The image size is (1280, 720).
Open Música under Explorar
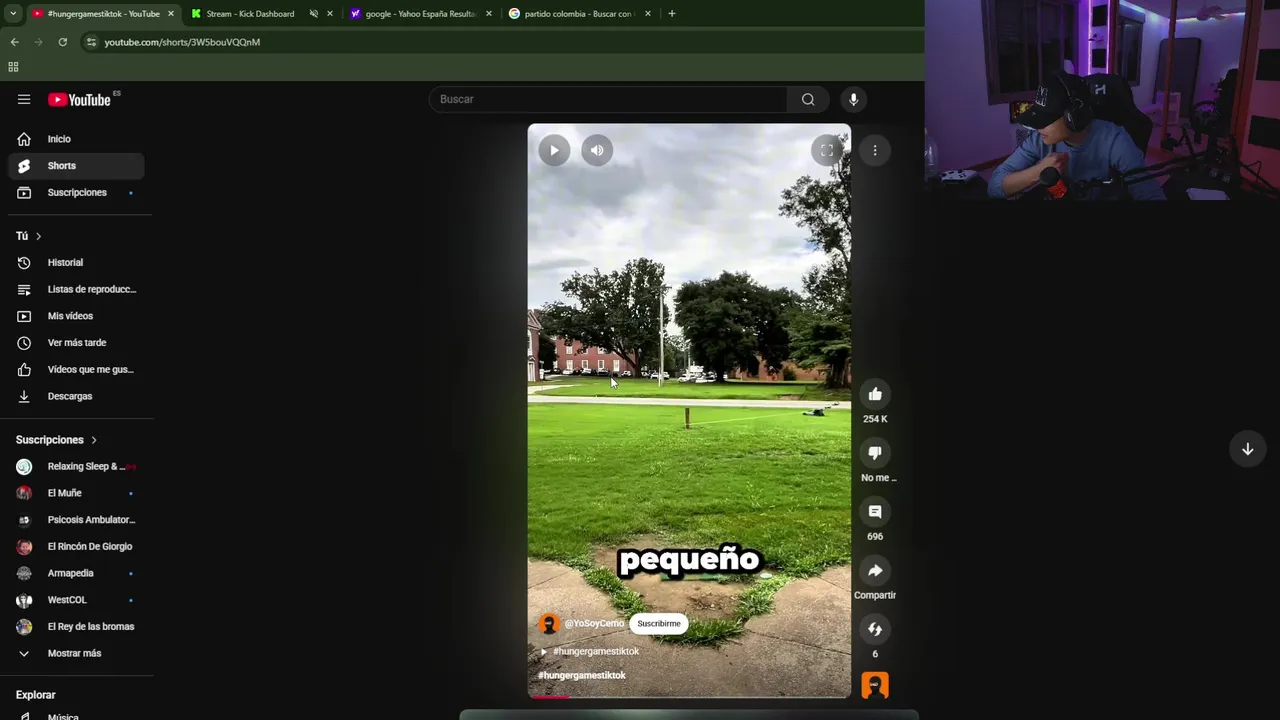click(76, 716)
